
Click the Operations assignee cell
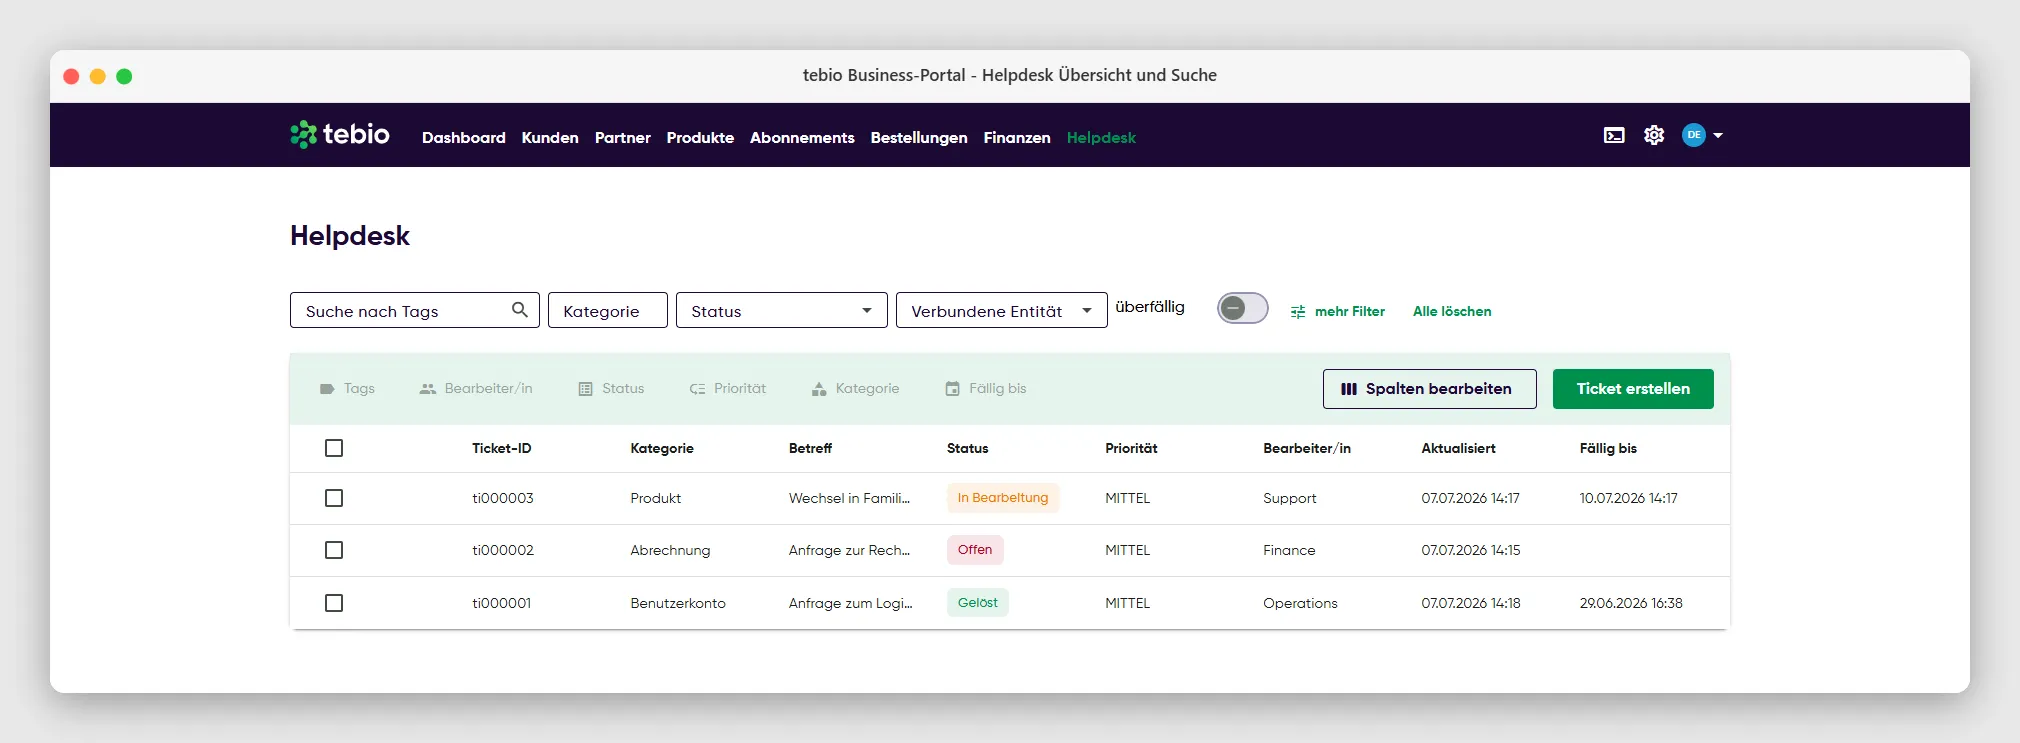1300,603
